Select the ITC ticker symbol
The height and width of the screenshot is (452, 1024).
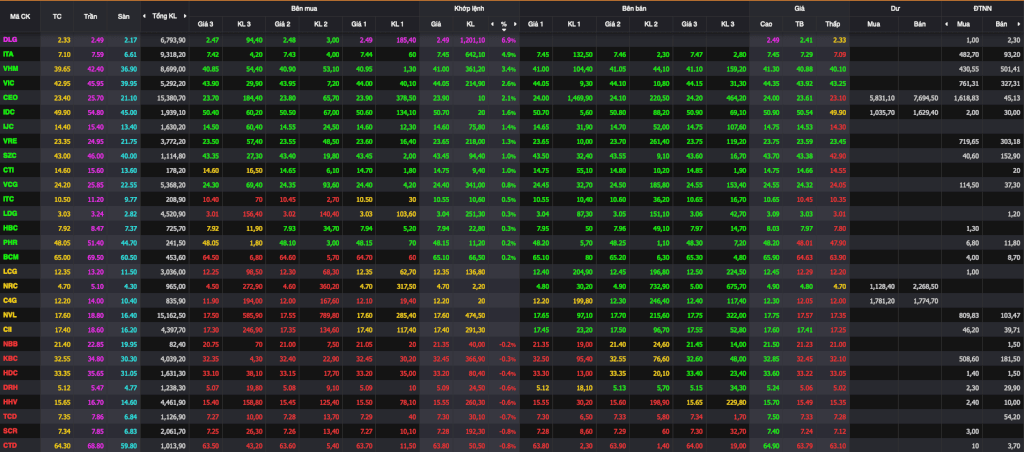(x=9, y=198)
